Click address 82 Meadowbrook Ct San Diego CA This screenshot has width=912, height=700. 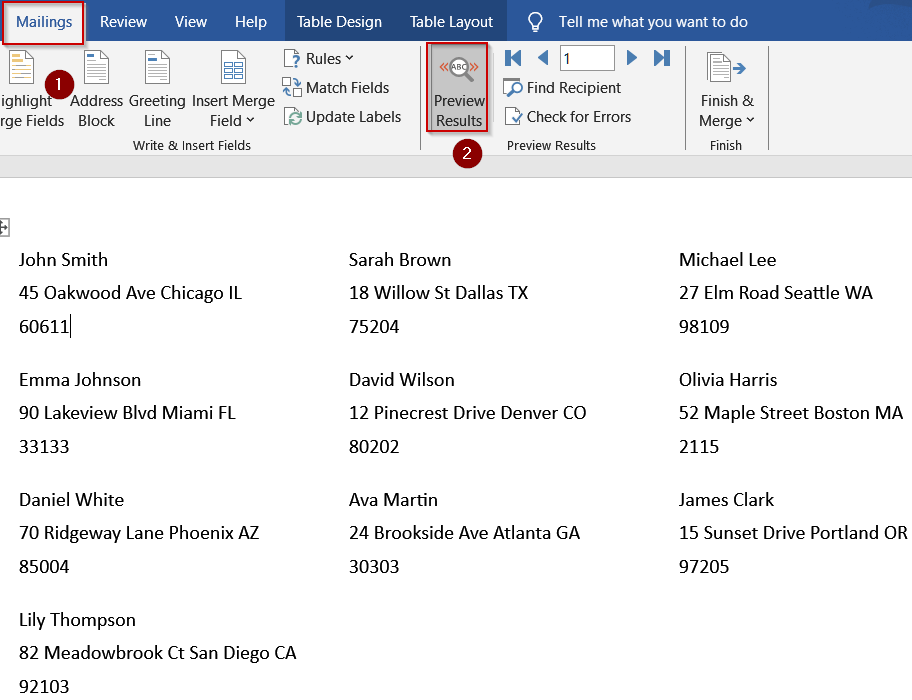[158, 653]
